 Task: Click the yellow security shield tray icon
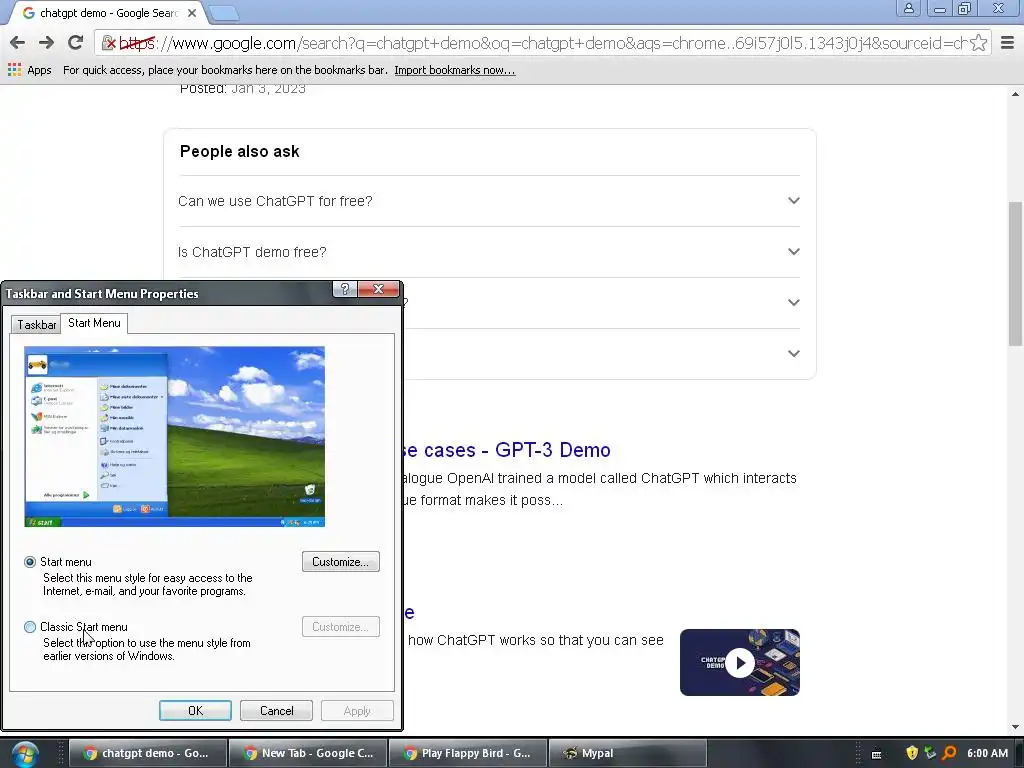912,753
